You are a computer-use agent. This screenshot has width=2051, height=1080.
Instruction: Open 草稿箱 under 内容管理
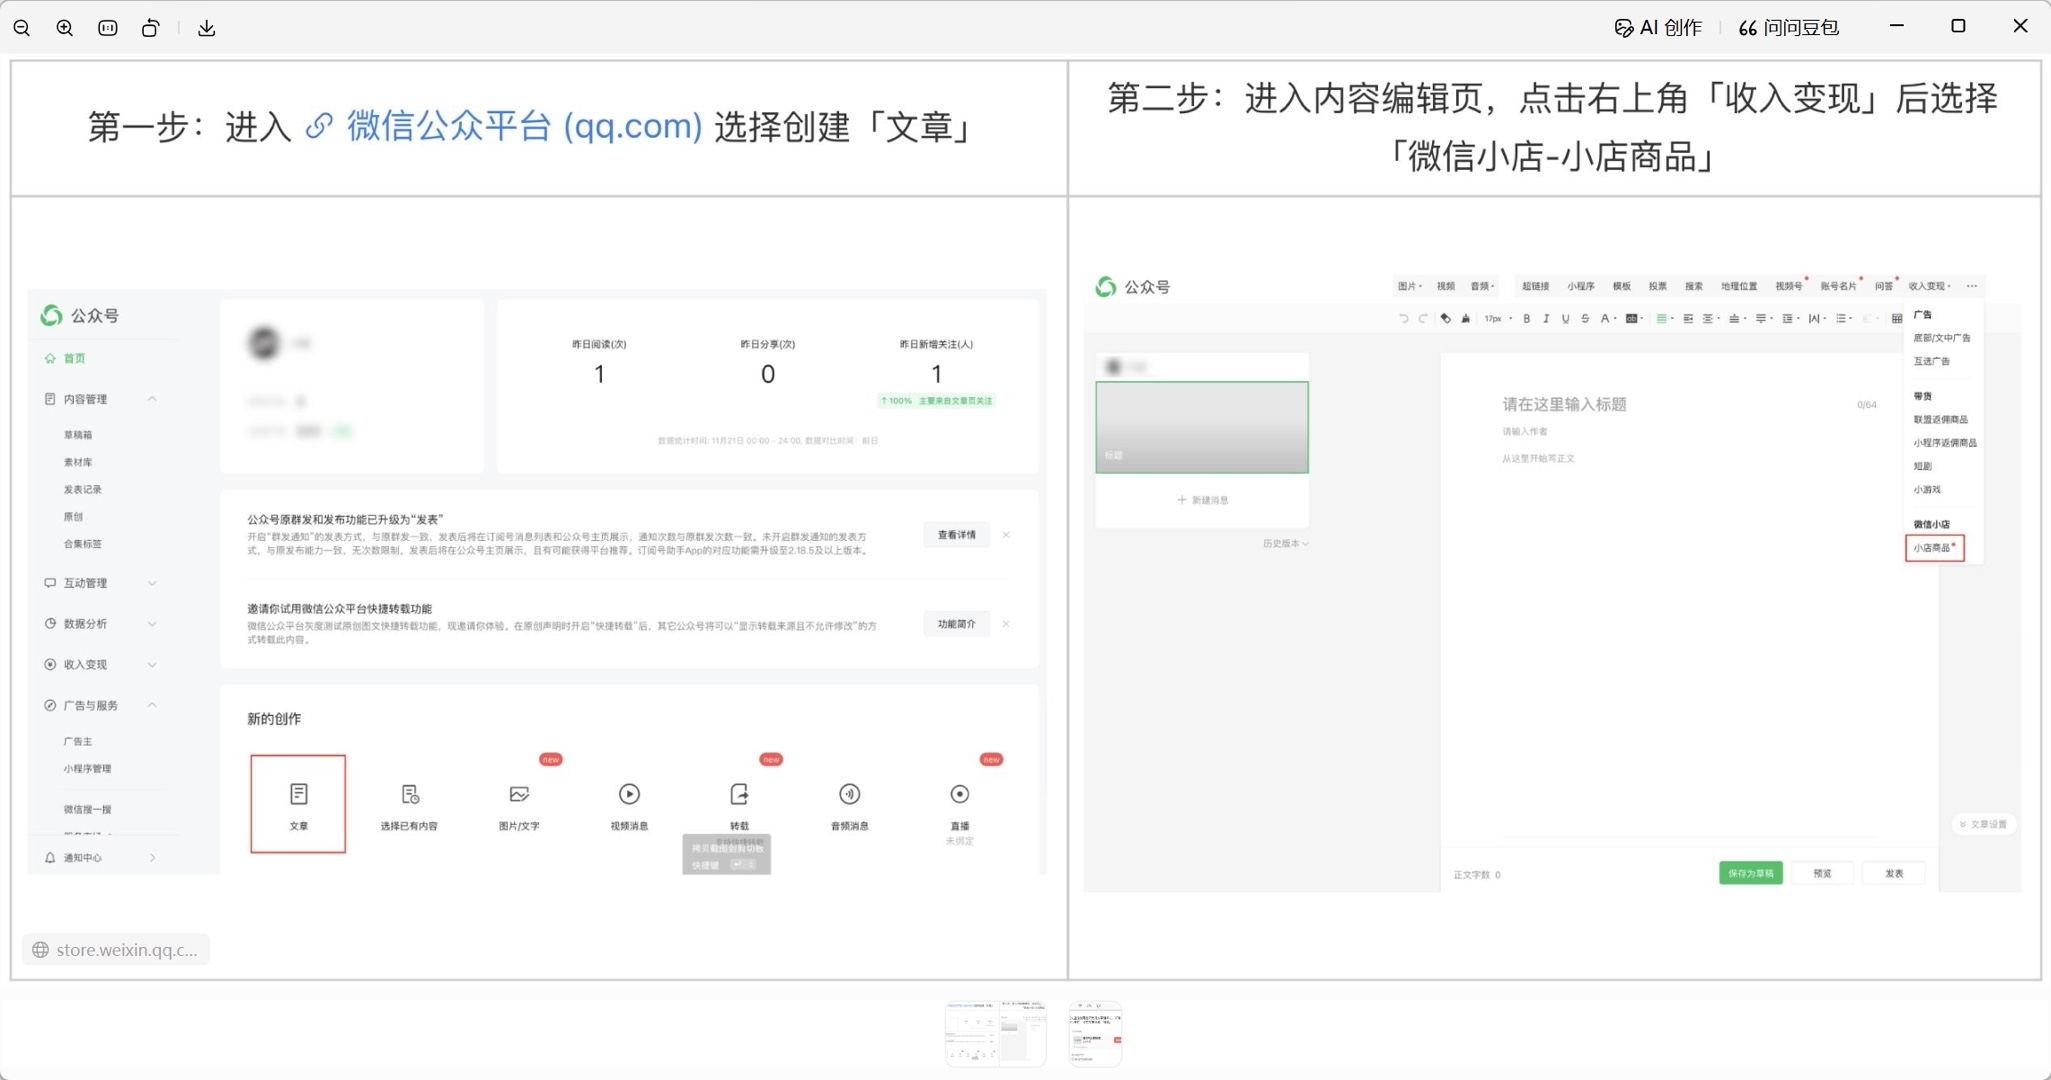tap(78, 435)
